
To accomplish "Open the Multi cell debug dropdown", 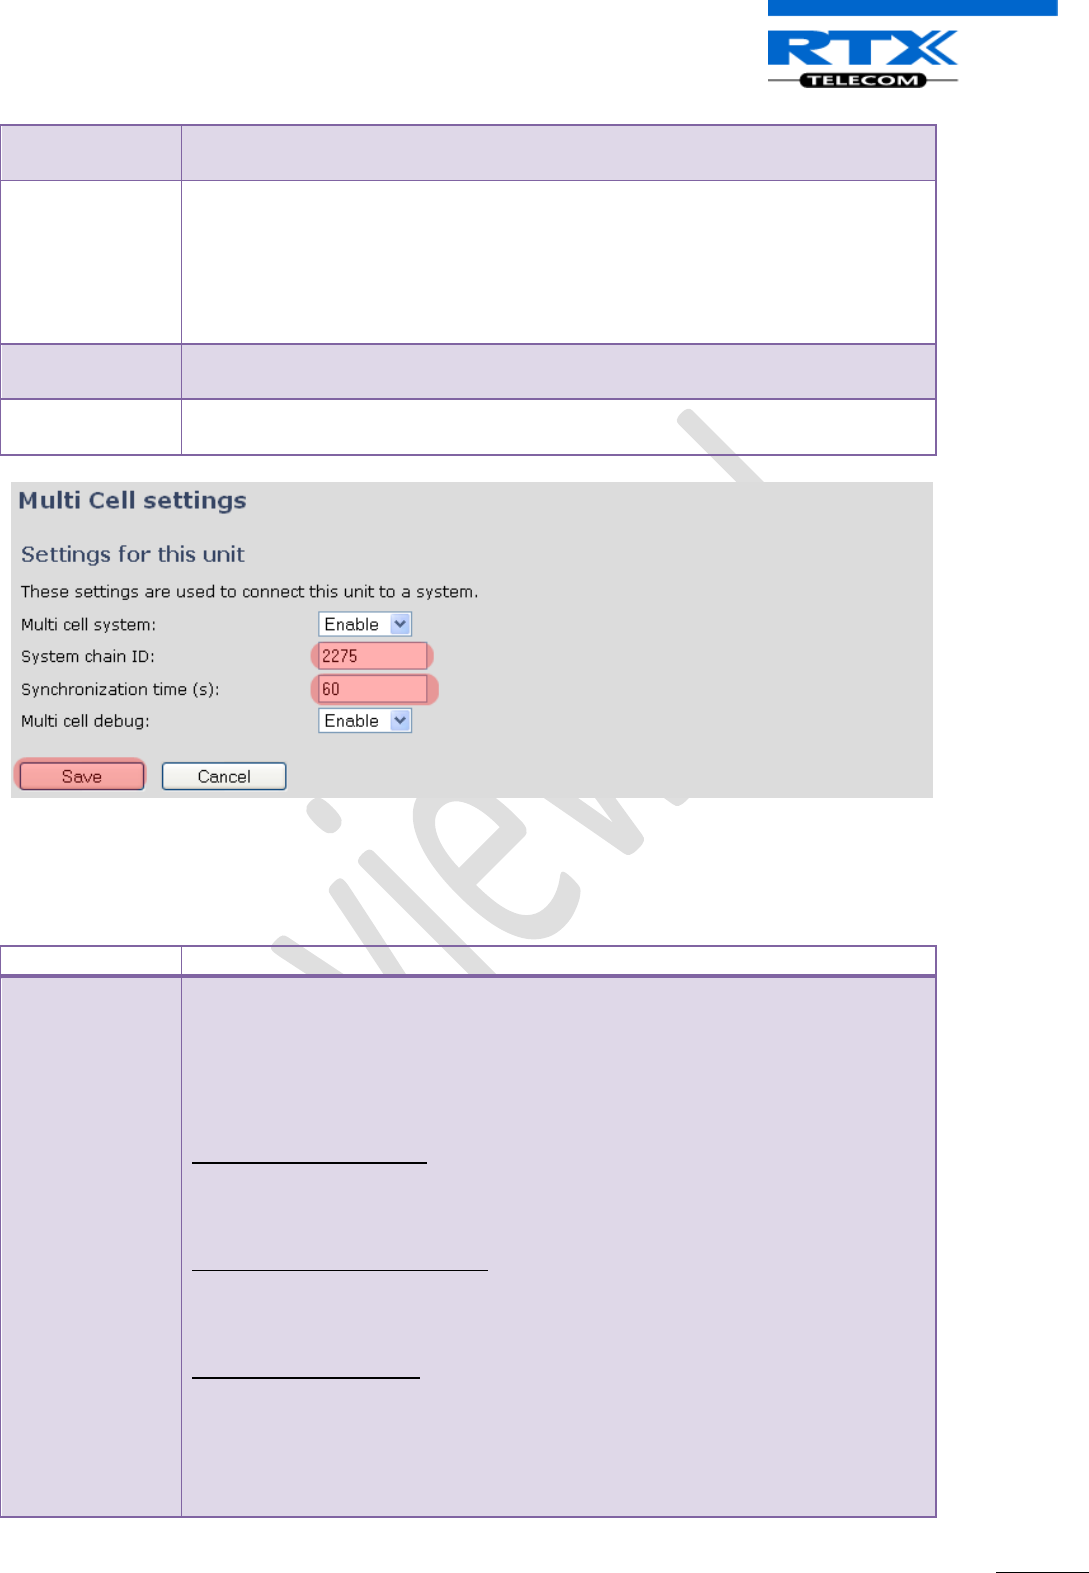I will [x=365, y=721].
